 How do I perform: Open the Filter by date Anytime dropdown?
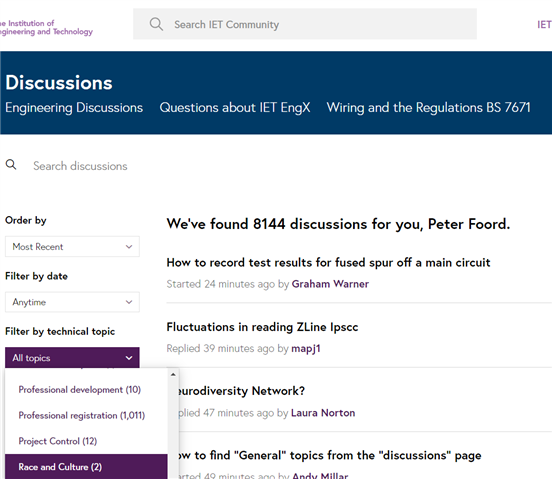pyautogui.click(x=72, y=302)
